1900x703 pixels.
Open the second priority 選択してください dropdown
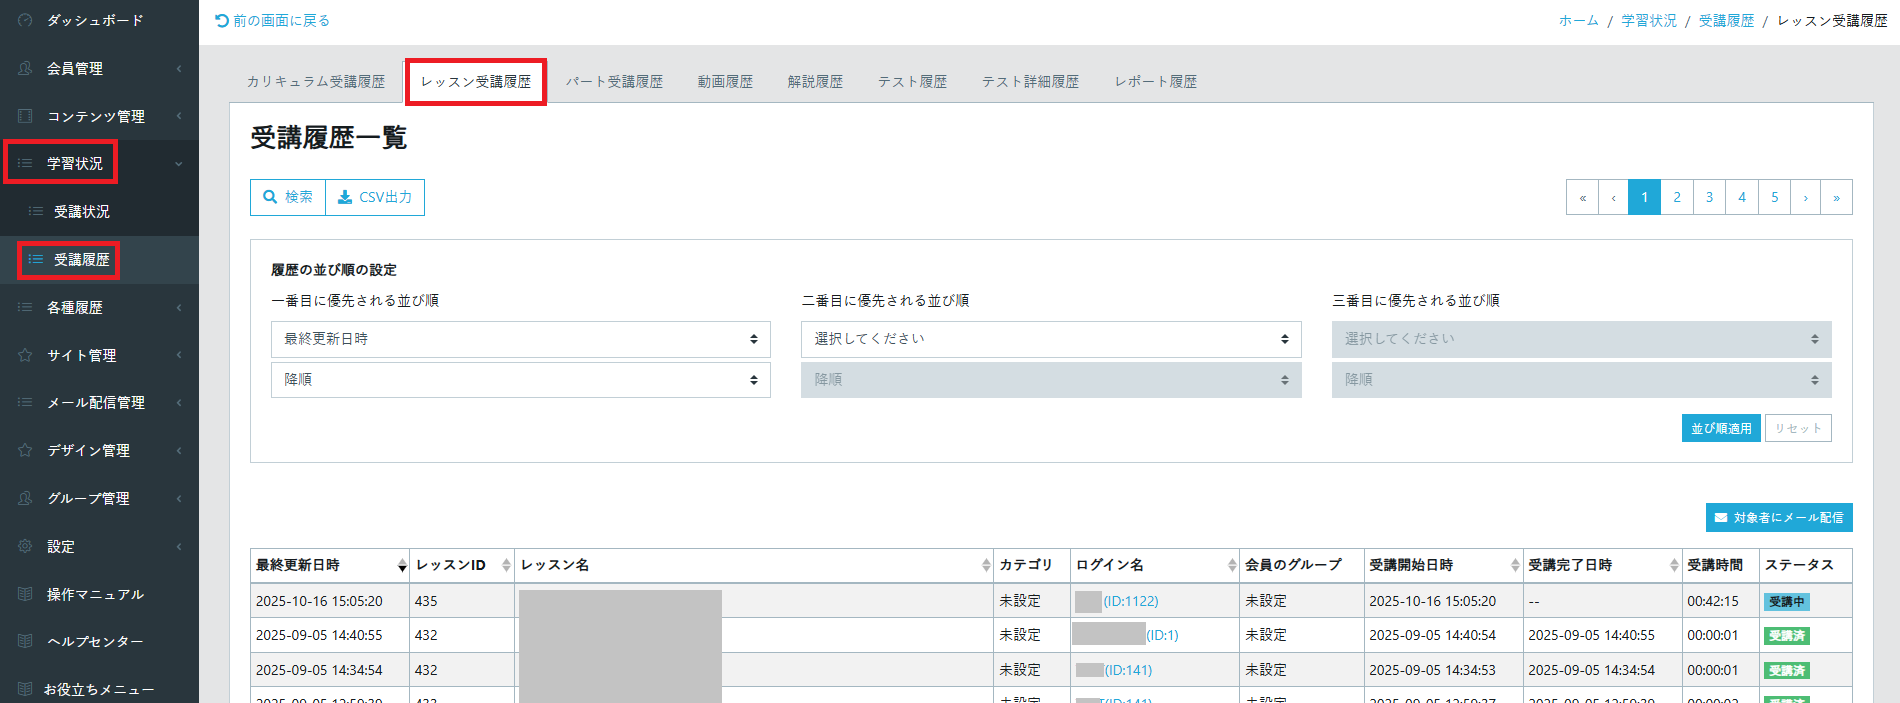[x=1050, y=339]
